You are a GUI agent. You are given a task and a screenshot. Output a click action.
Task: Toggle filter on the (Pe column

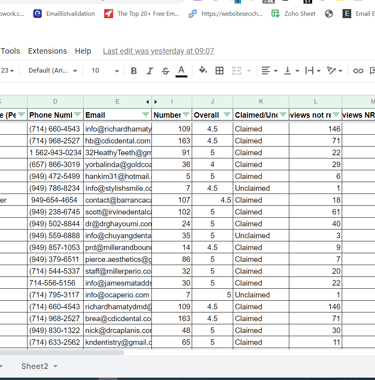point(21,115)
